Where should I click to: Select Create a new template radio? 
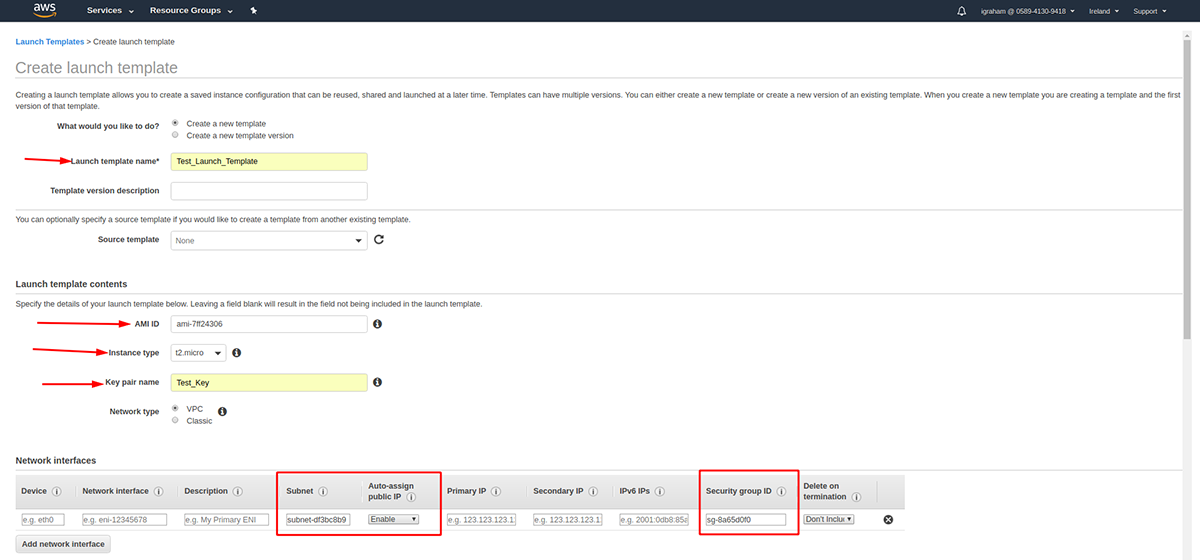(175, 124)
